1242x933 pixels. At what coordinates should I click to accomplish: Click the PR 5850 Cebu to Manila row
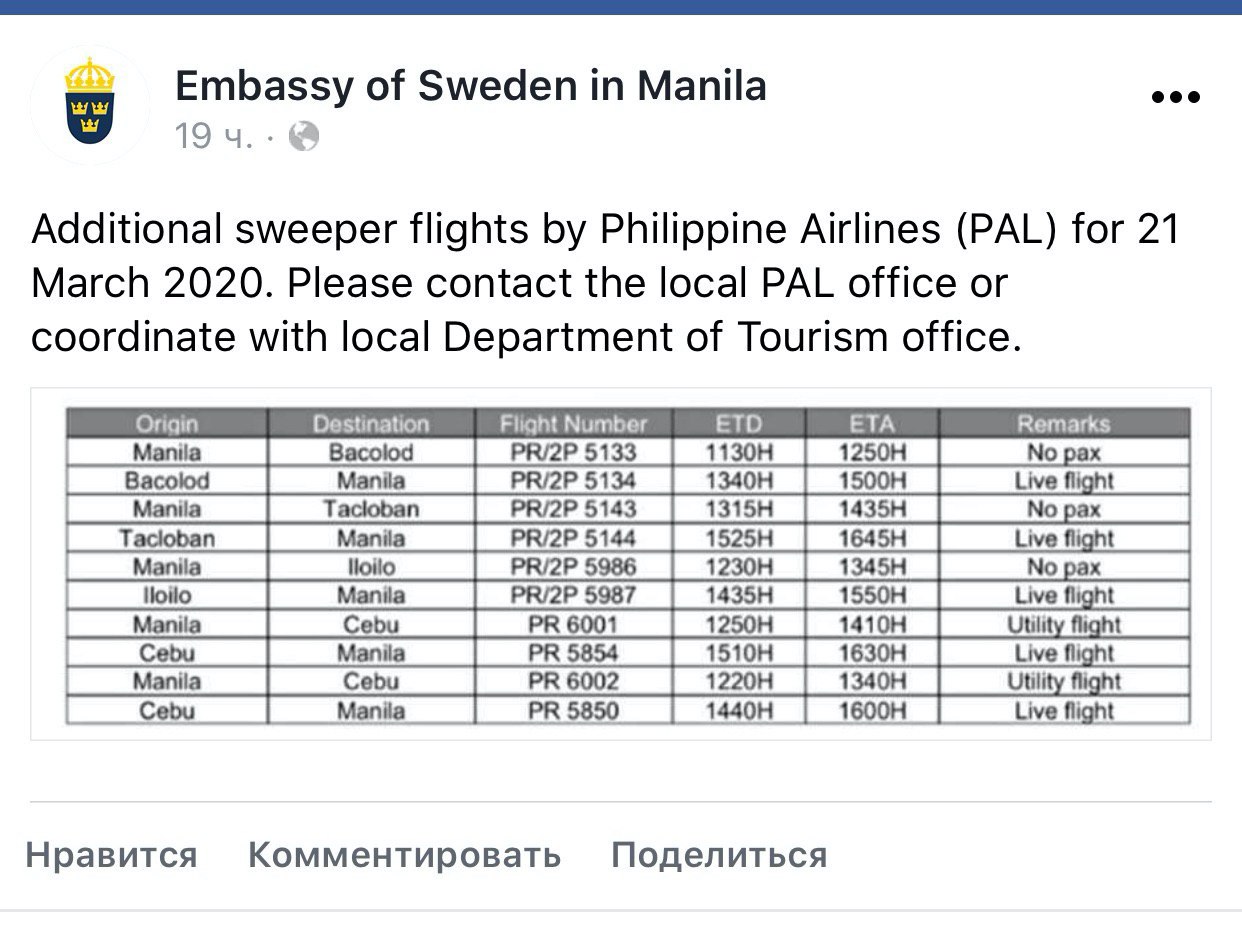(x=629, y=711)
